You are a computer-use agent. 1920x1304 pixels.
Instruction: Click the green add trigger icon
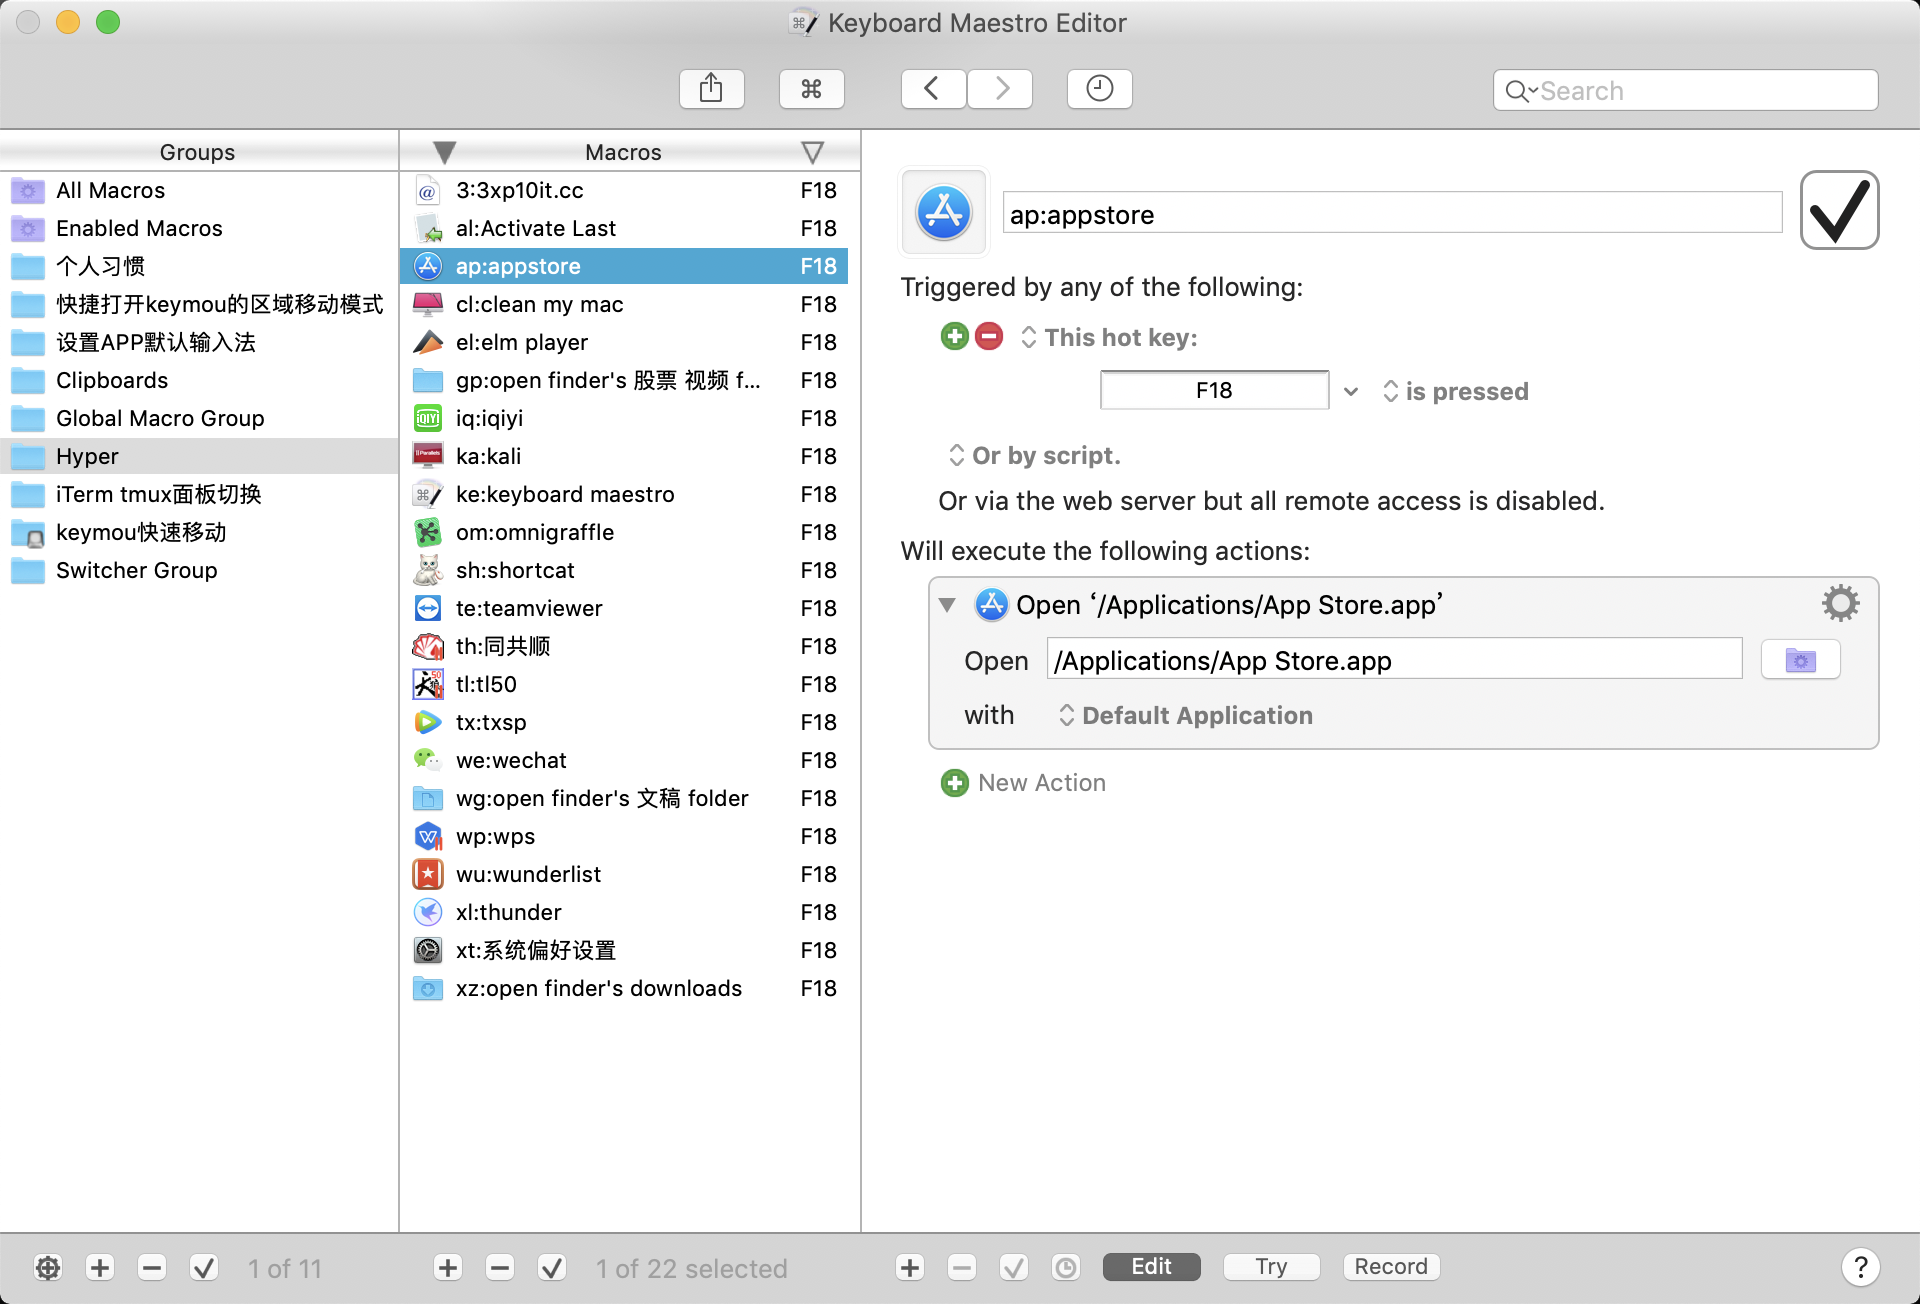(x=954, y=337)
